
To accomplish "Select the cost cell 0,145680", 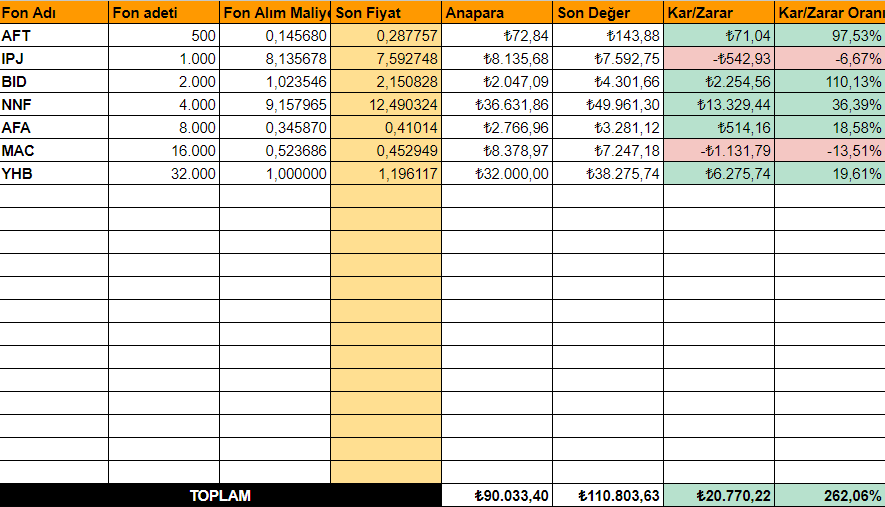I will 275,36.
